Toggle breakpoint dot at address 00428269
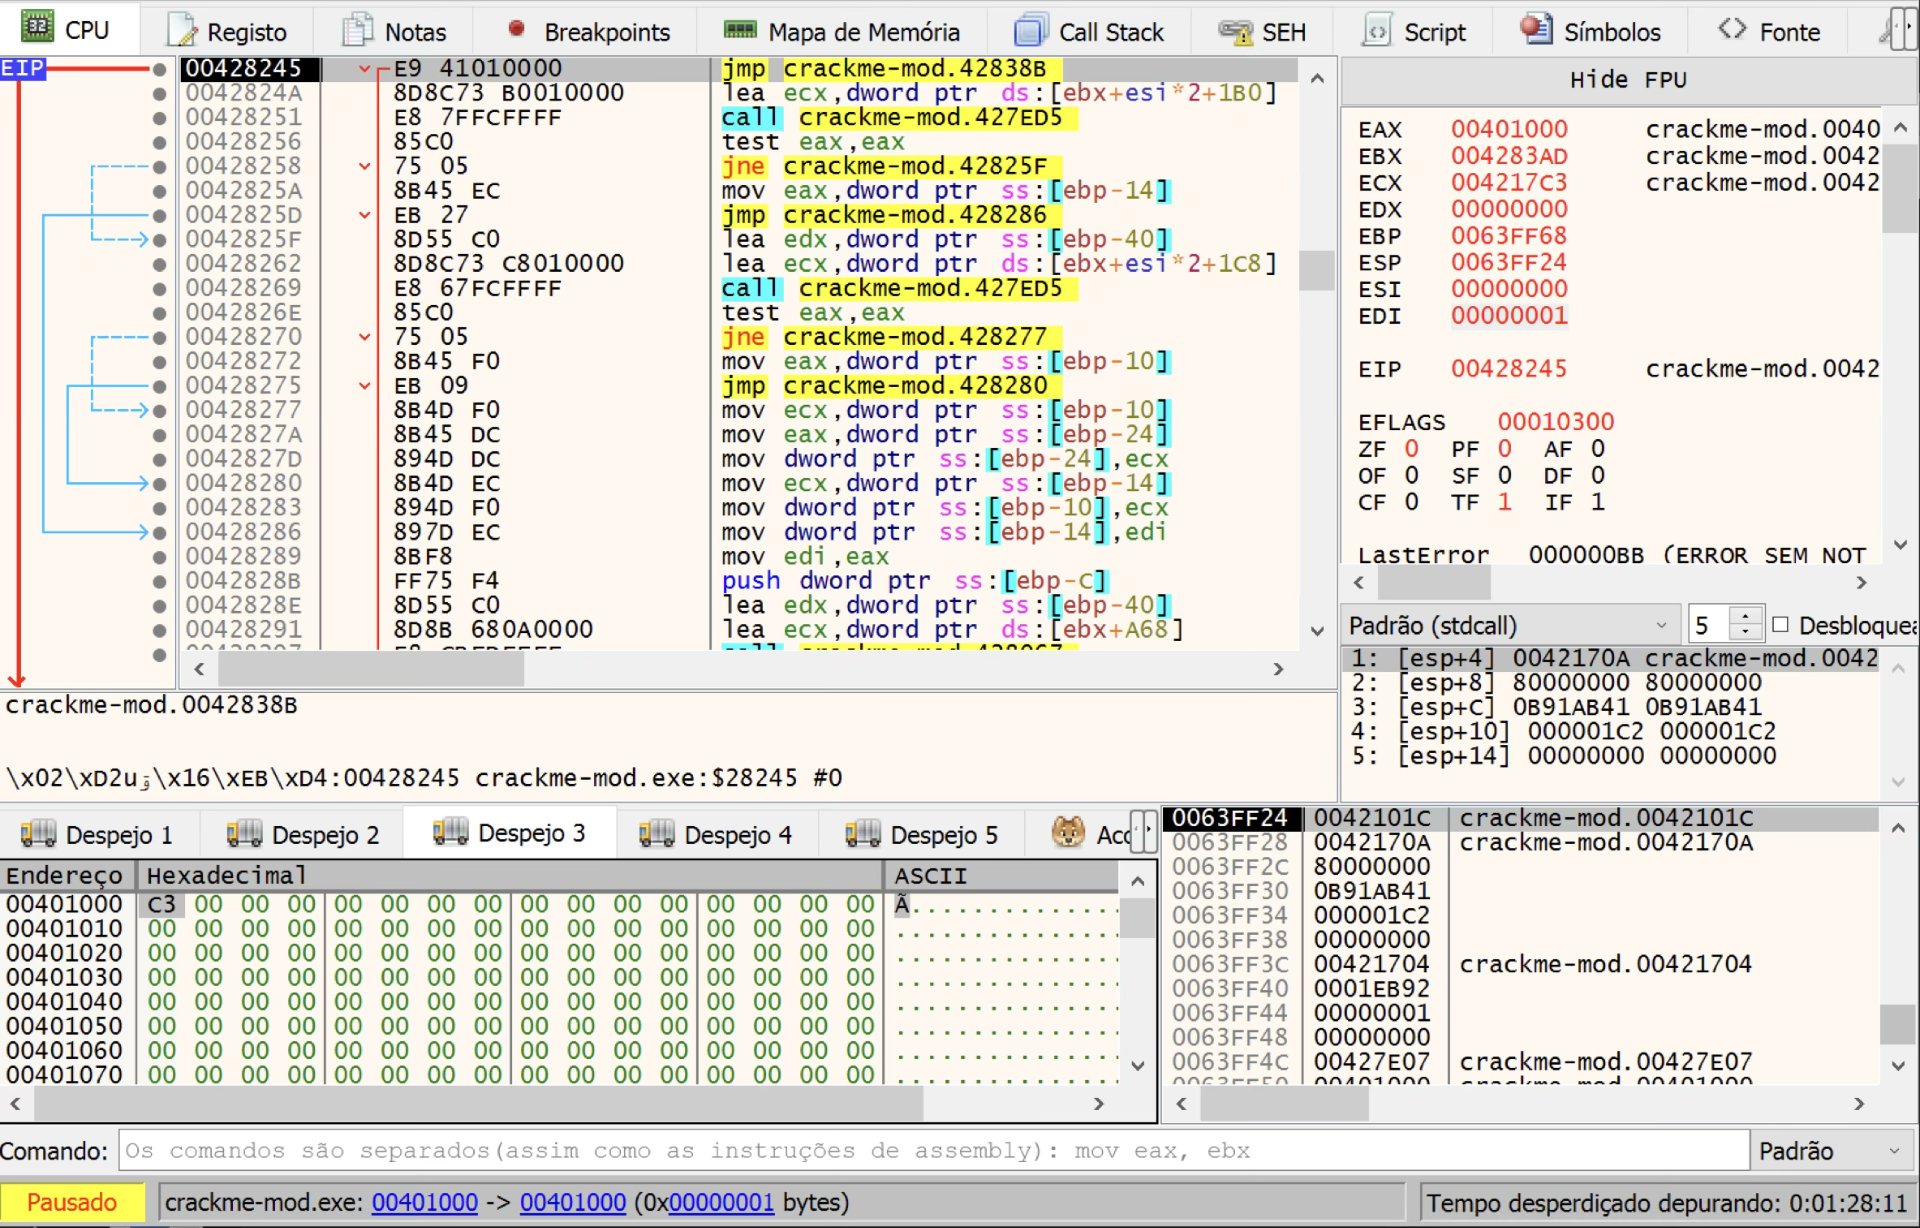The height and width of the screenshot is (1228, 1920). tap(159, 288)
